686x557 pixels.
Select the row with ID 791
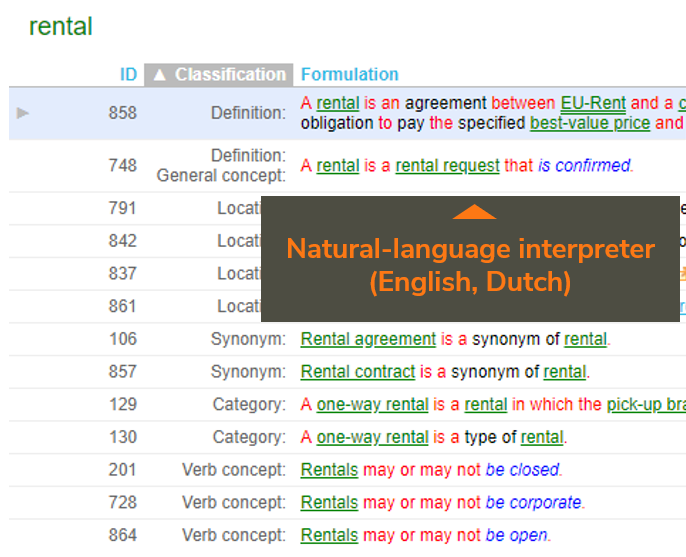(x=123, y=208)
